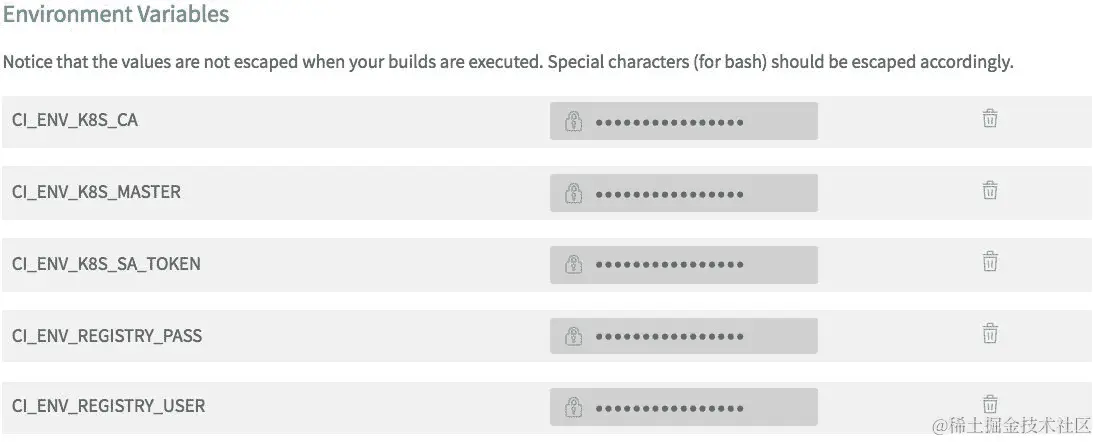This screenshot has height=442, width=1098.
Task: Click the lock icon for CI_ENV_K8S_SA_TOKEN
Action: 573,265
